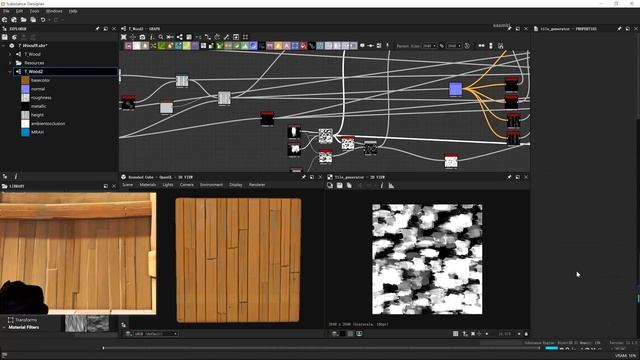Open the Materials menu in 3D view
Image resolution: width=640 pixels, height=360 pixels.
148,185
